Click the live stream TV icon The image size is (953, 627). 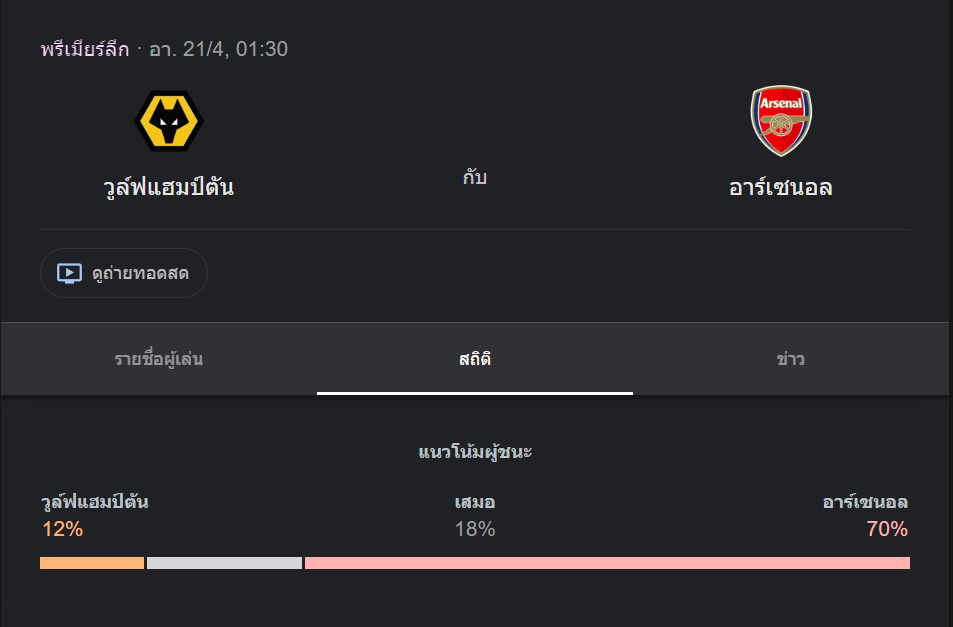tap(69, 273)
